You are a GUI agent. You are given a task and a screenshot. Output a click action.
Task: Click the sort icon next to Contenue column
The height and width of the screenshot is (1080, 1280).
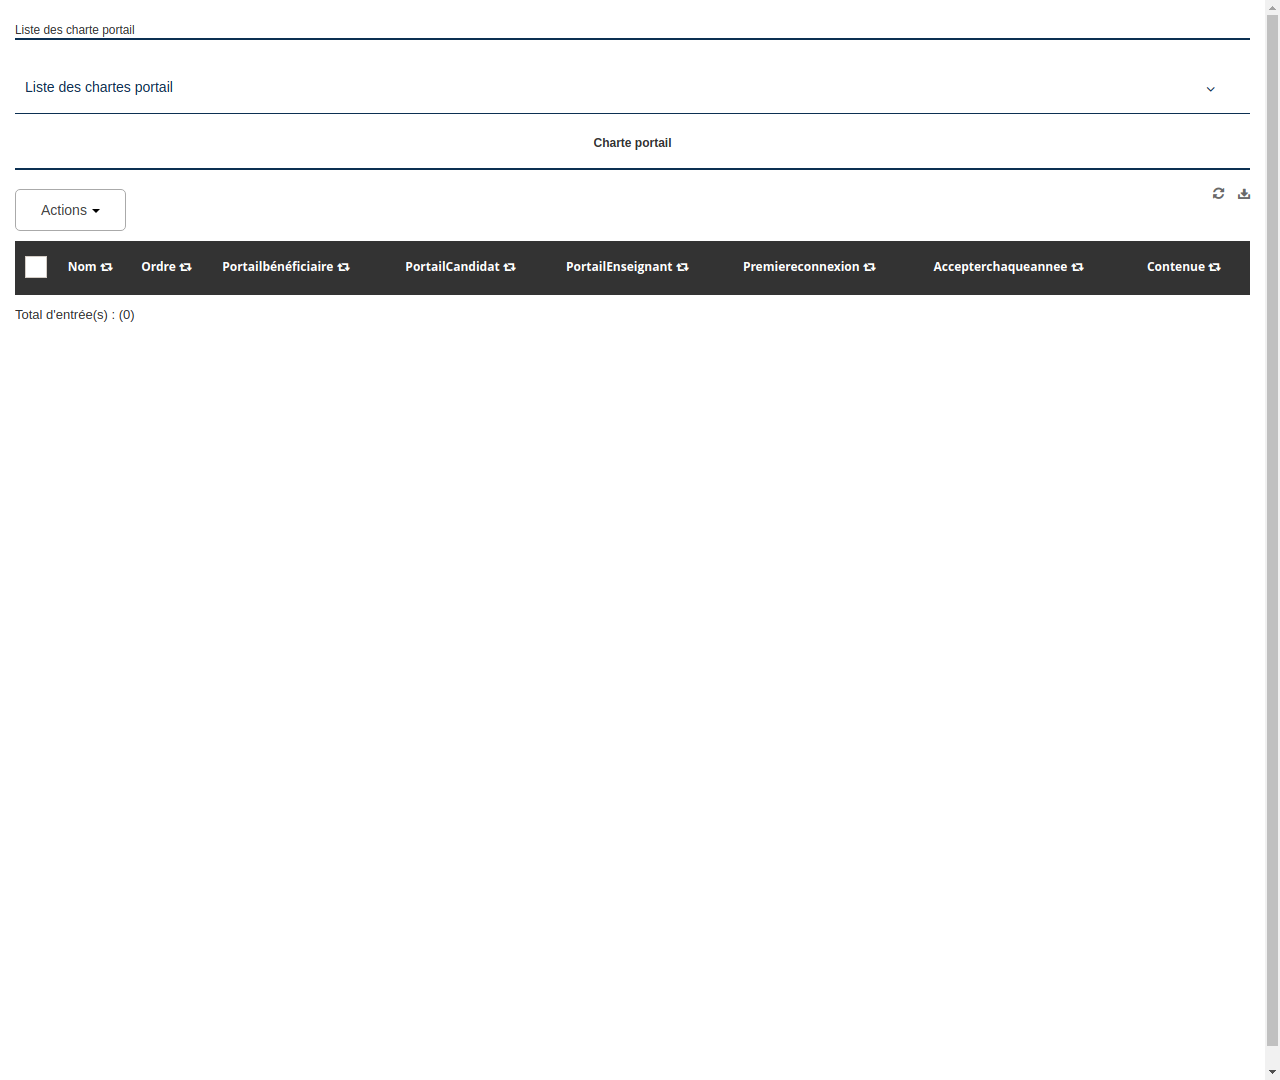coord(1214,267)
